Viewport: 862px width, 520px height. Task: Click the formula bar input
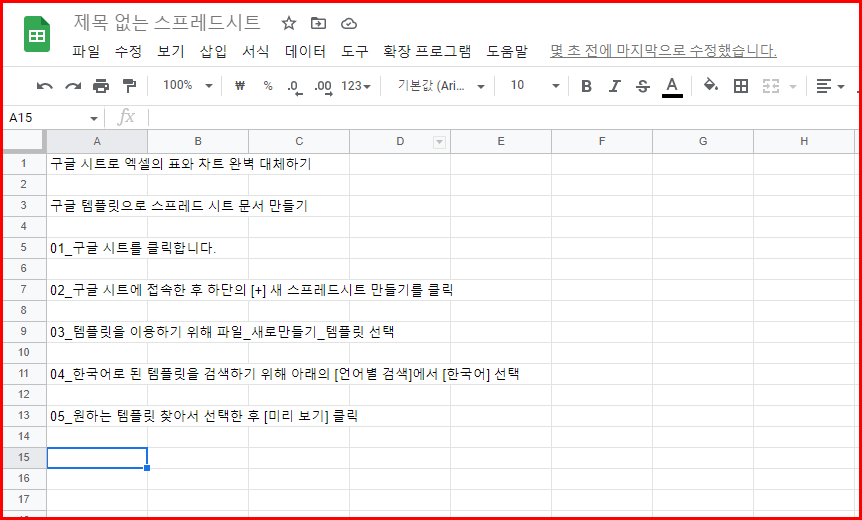(x=503, y=118)
